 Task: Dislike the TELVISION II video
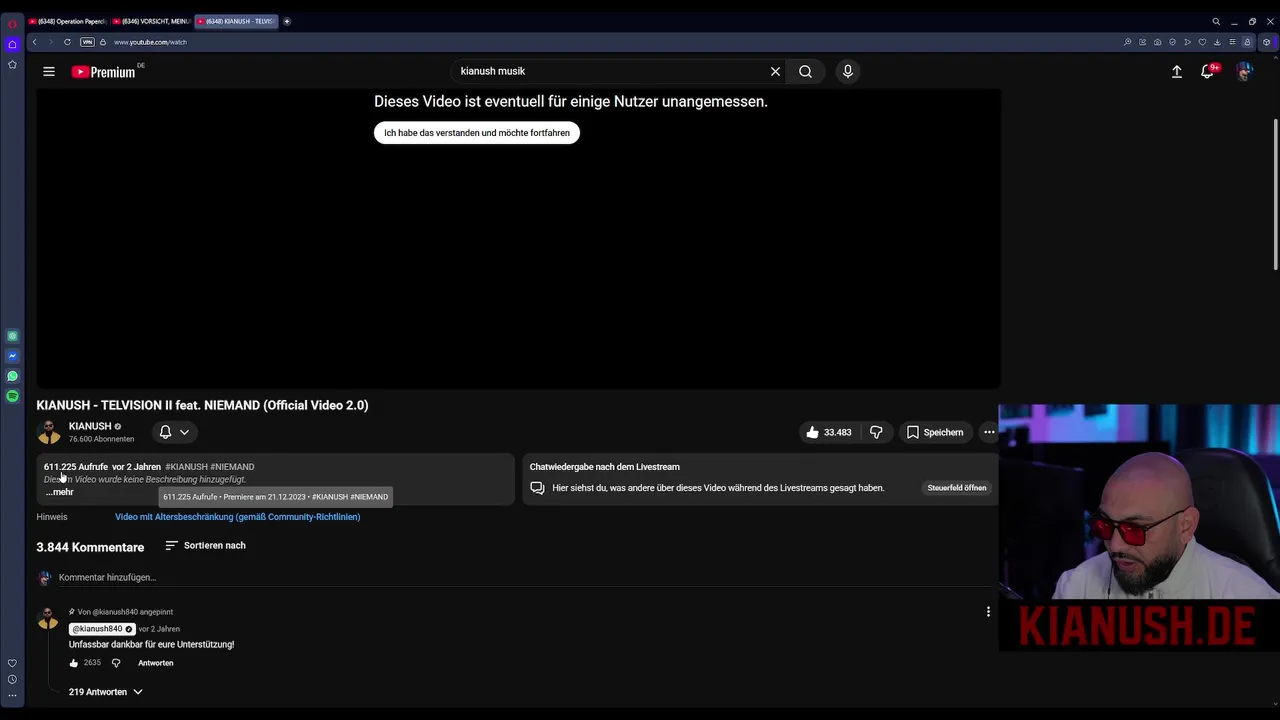(876, 432)
